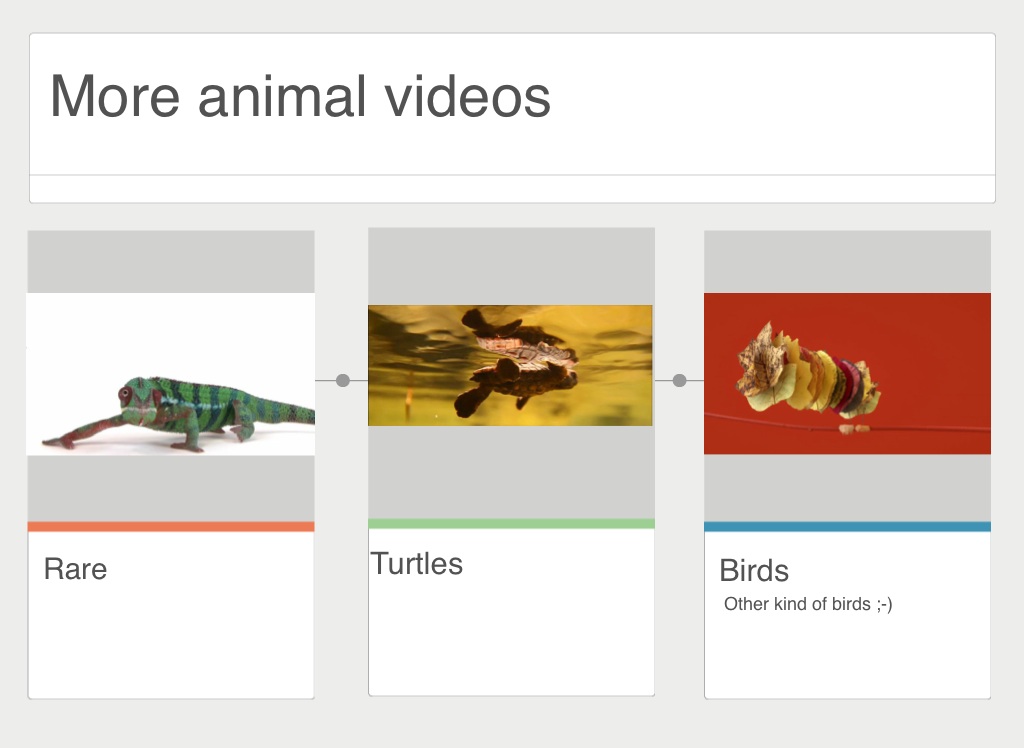Click the gray area above the chameleon image

point(171,262)
